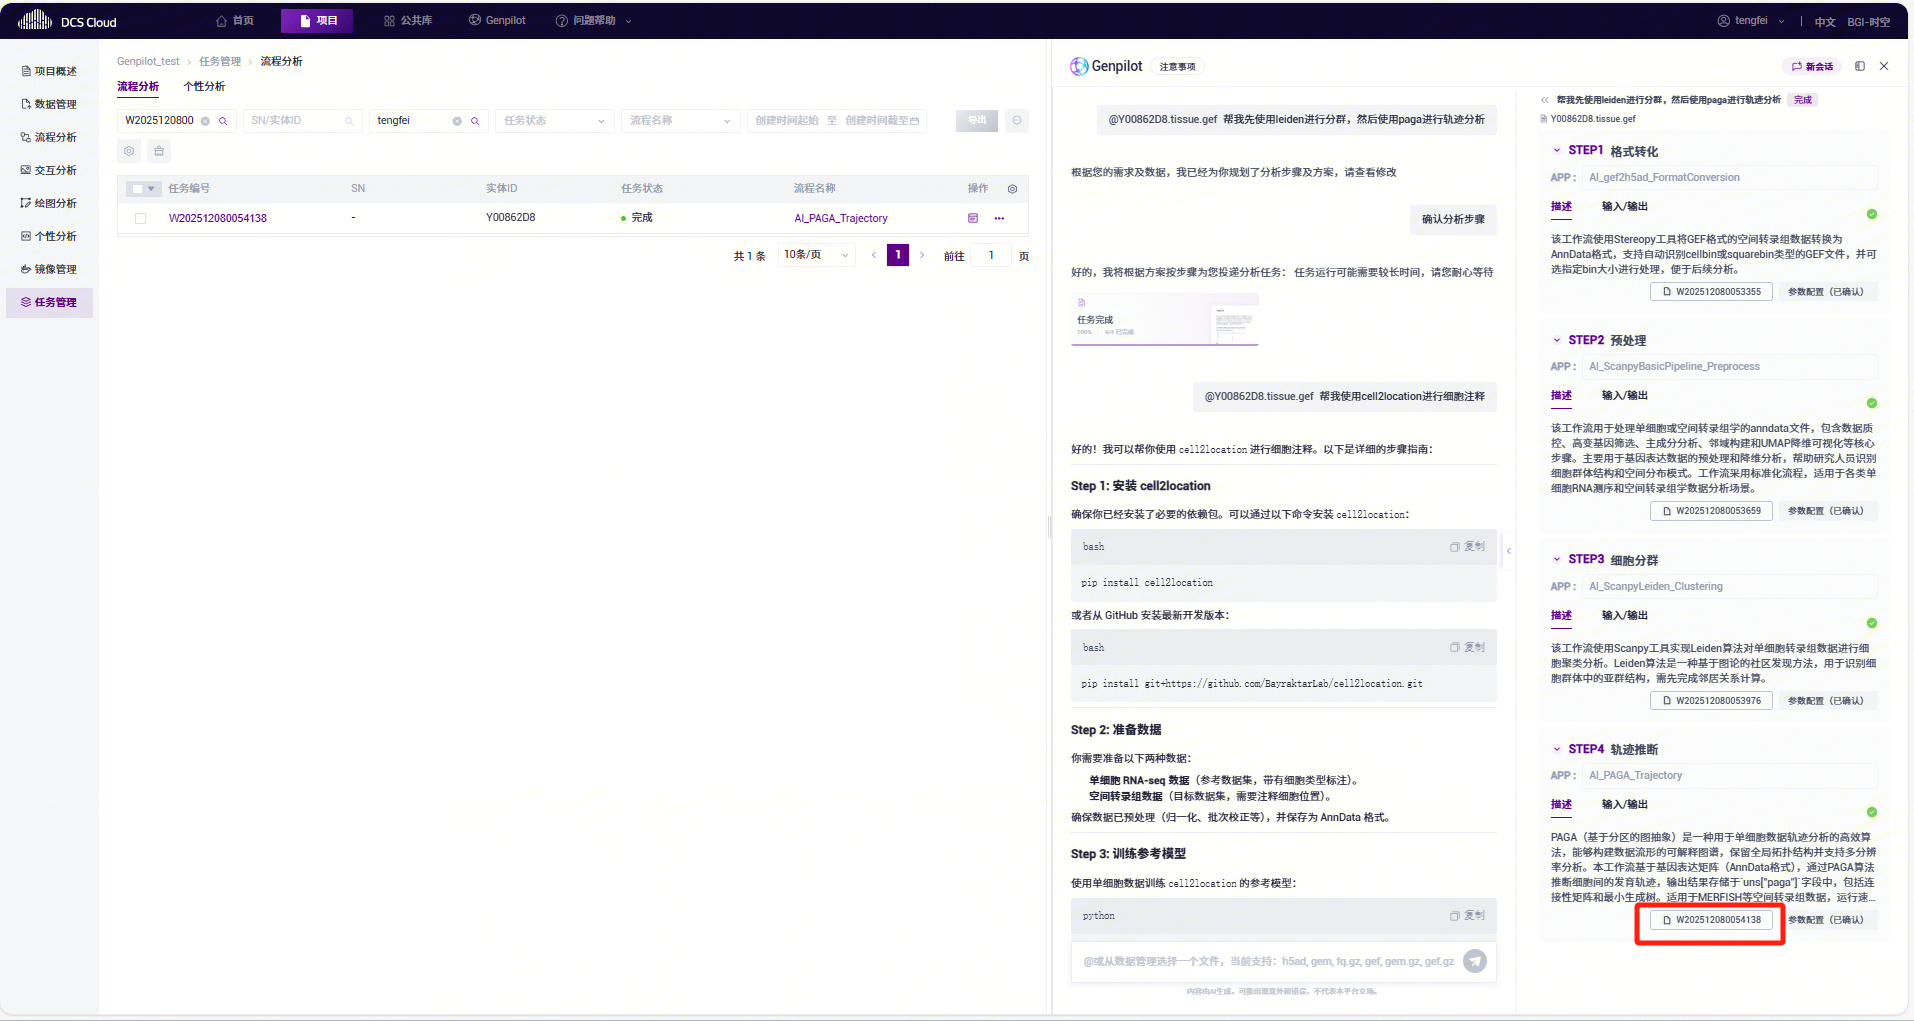
Task: Copy the pip install cell2location code block
Action: (x=1467, y=547)
